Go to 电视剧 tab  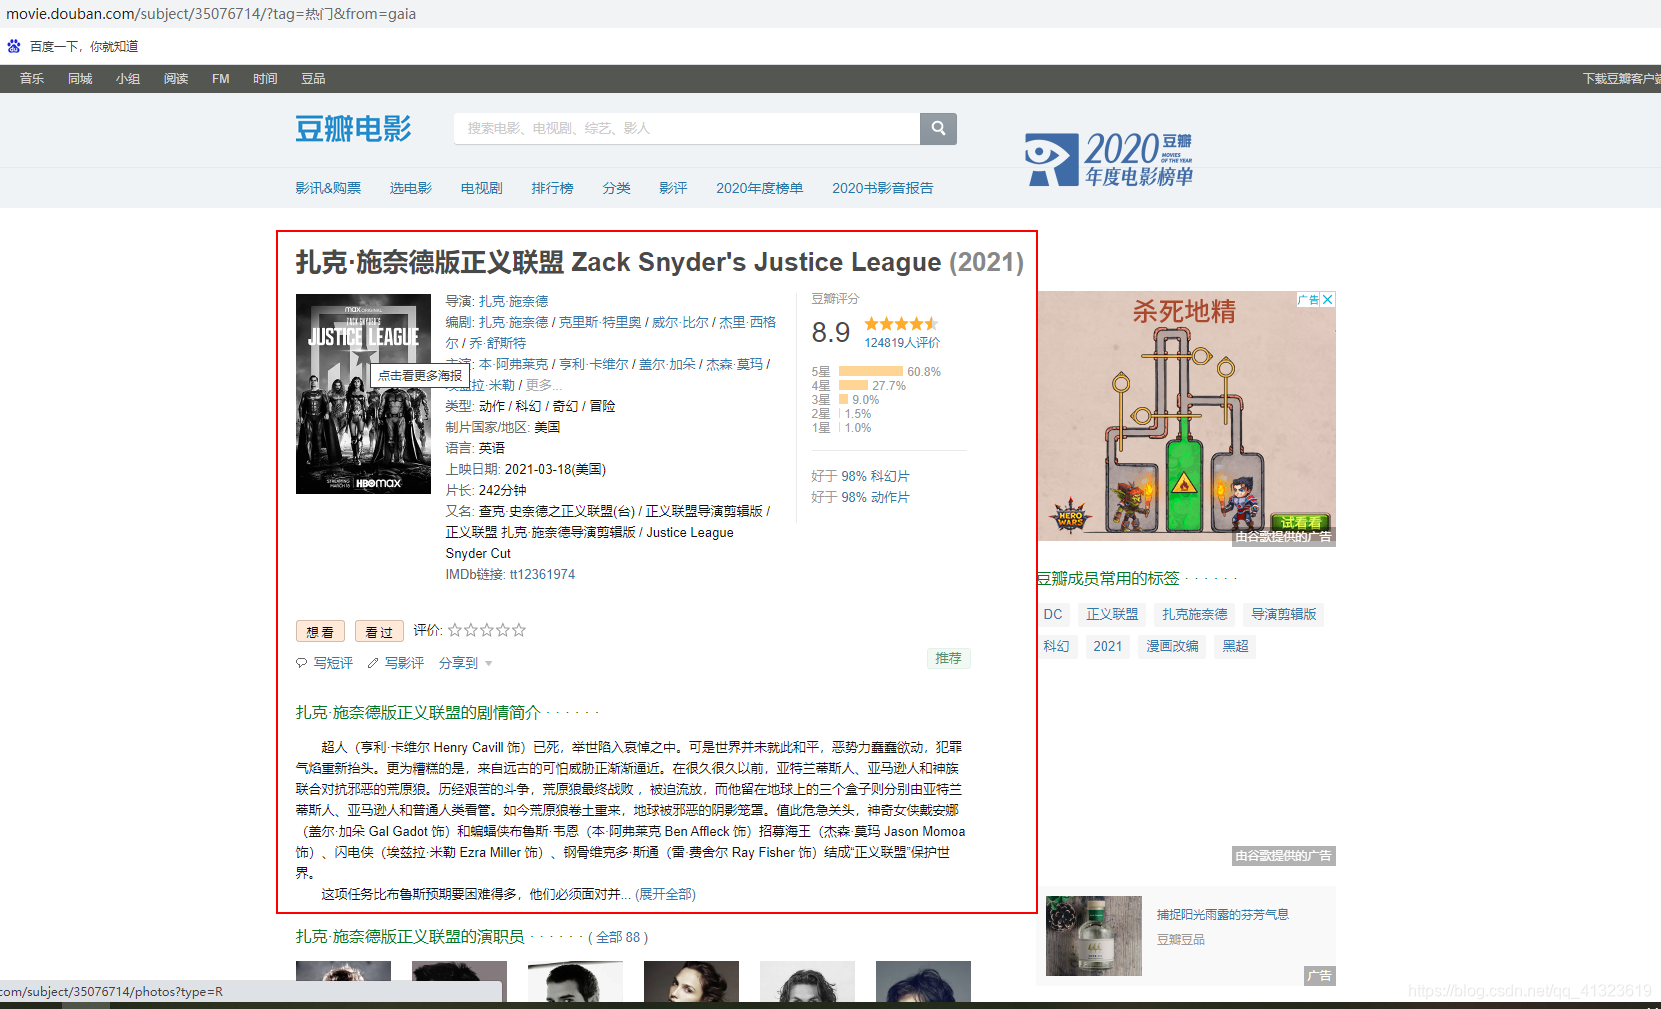482,188
